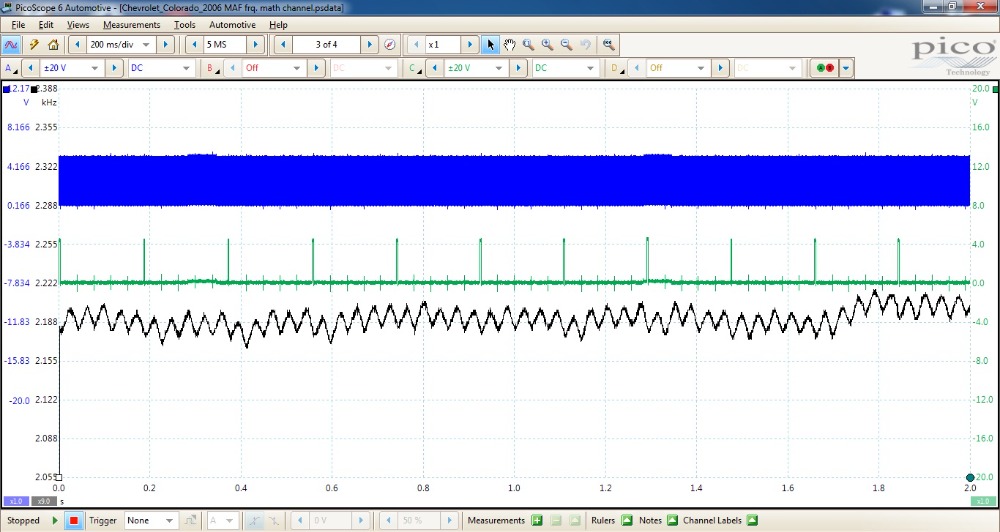Click the green Add Measurement plus icon

(x=537, y=521)
